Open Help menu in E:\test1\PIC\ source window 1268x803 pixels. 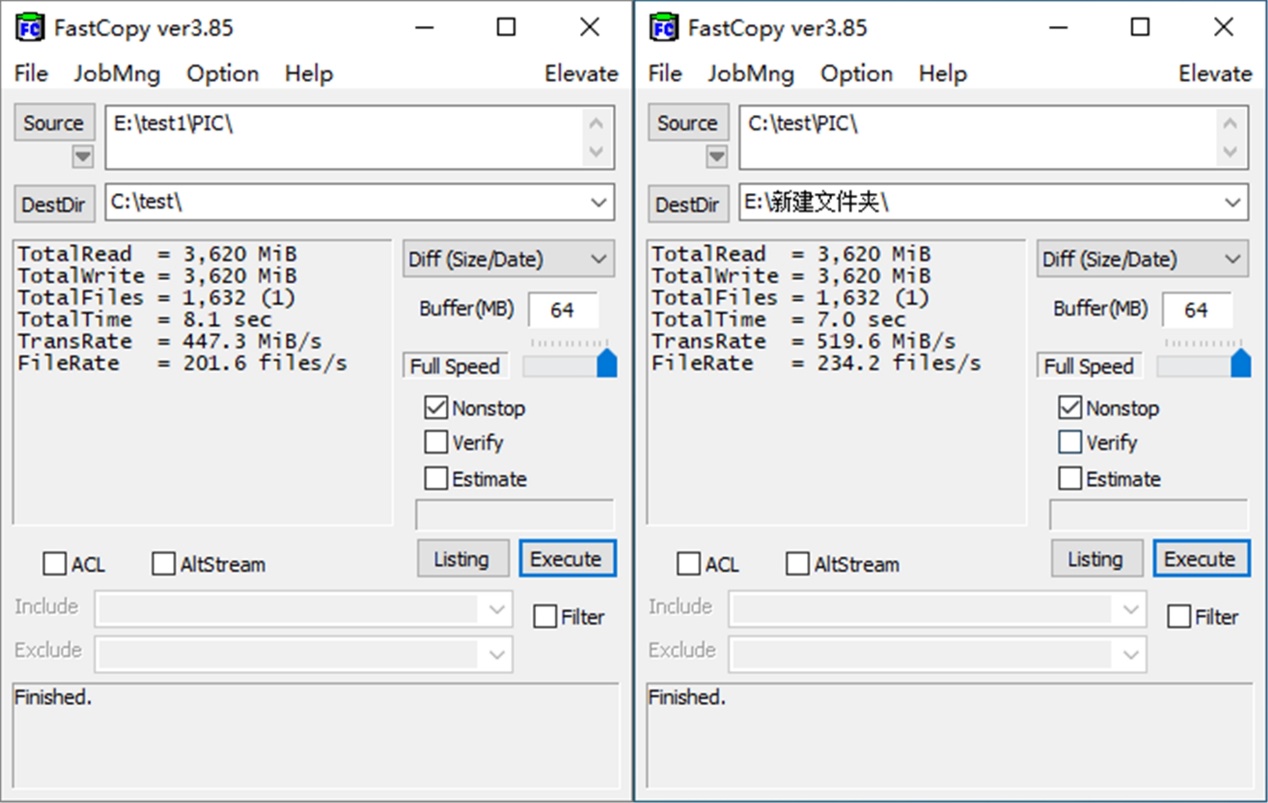308,73
